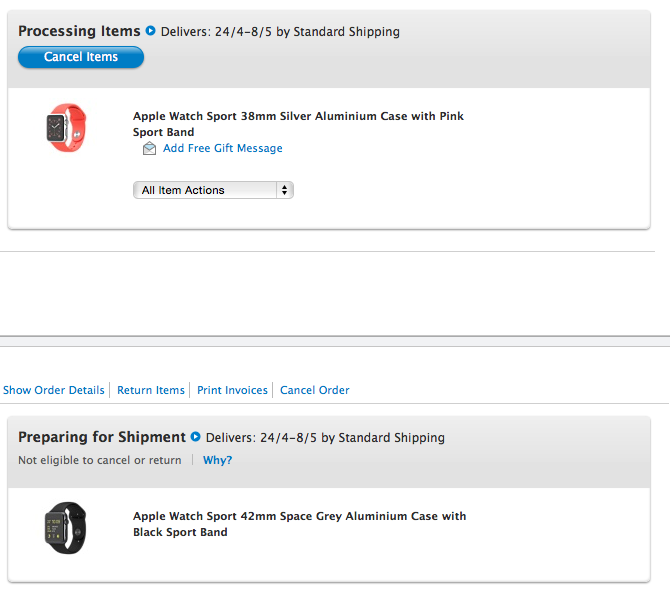Click blue arrow icon beside Preparing for Shipment
The width and height of the screenshot is (670, 598).
(x=195, y=437)
